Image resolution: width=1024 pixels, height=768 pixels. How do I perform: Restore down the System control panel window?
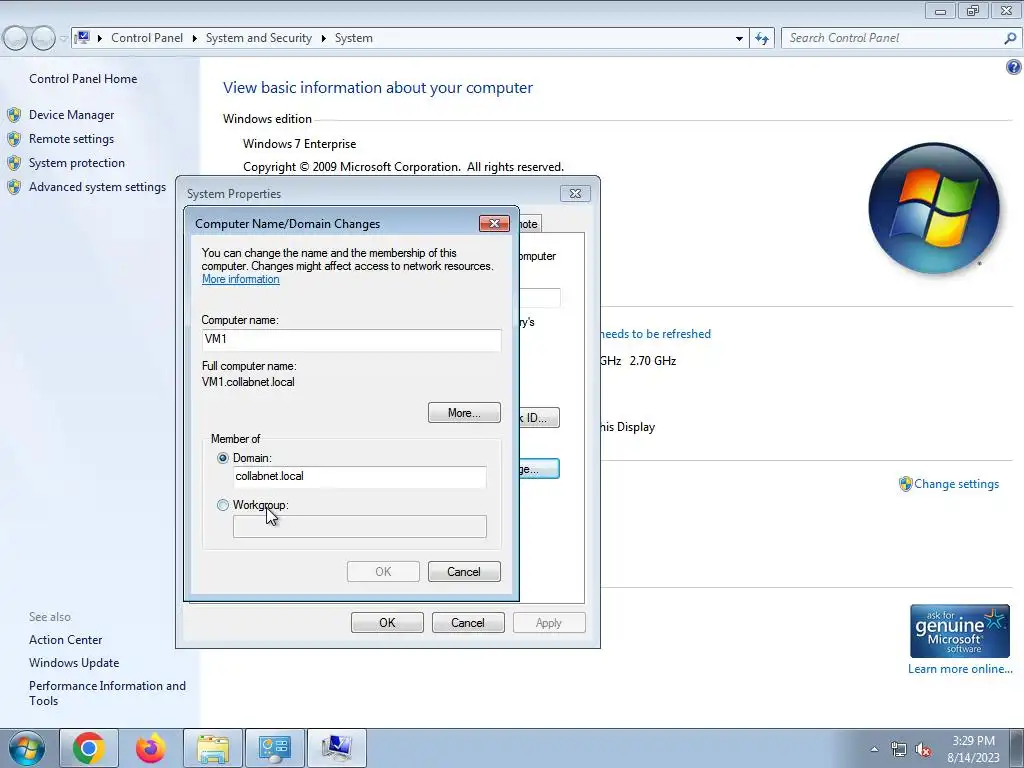[973, 10]
